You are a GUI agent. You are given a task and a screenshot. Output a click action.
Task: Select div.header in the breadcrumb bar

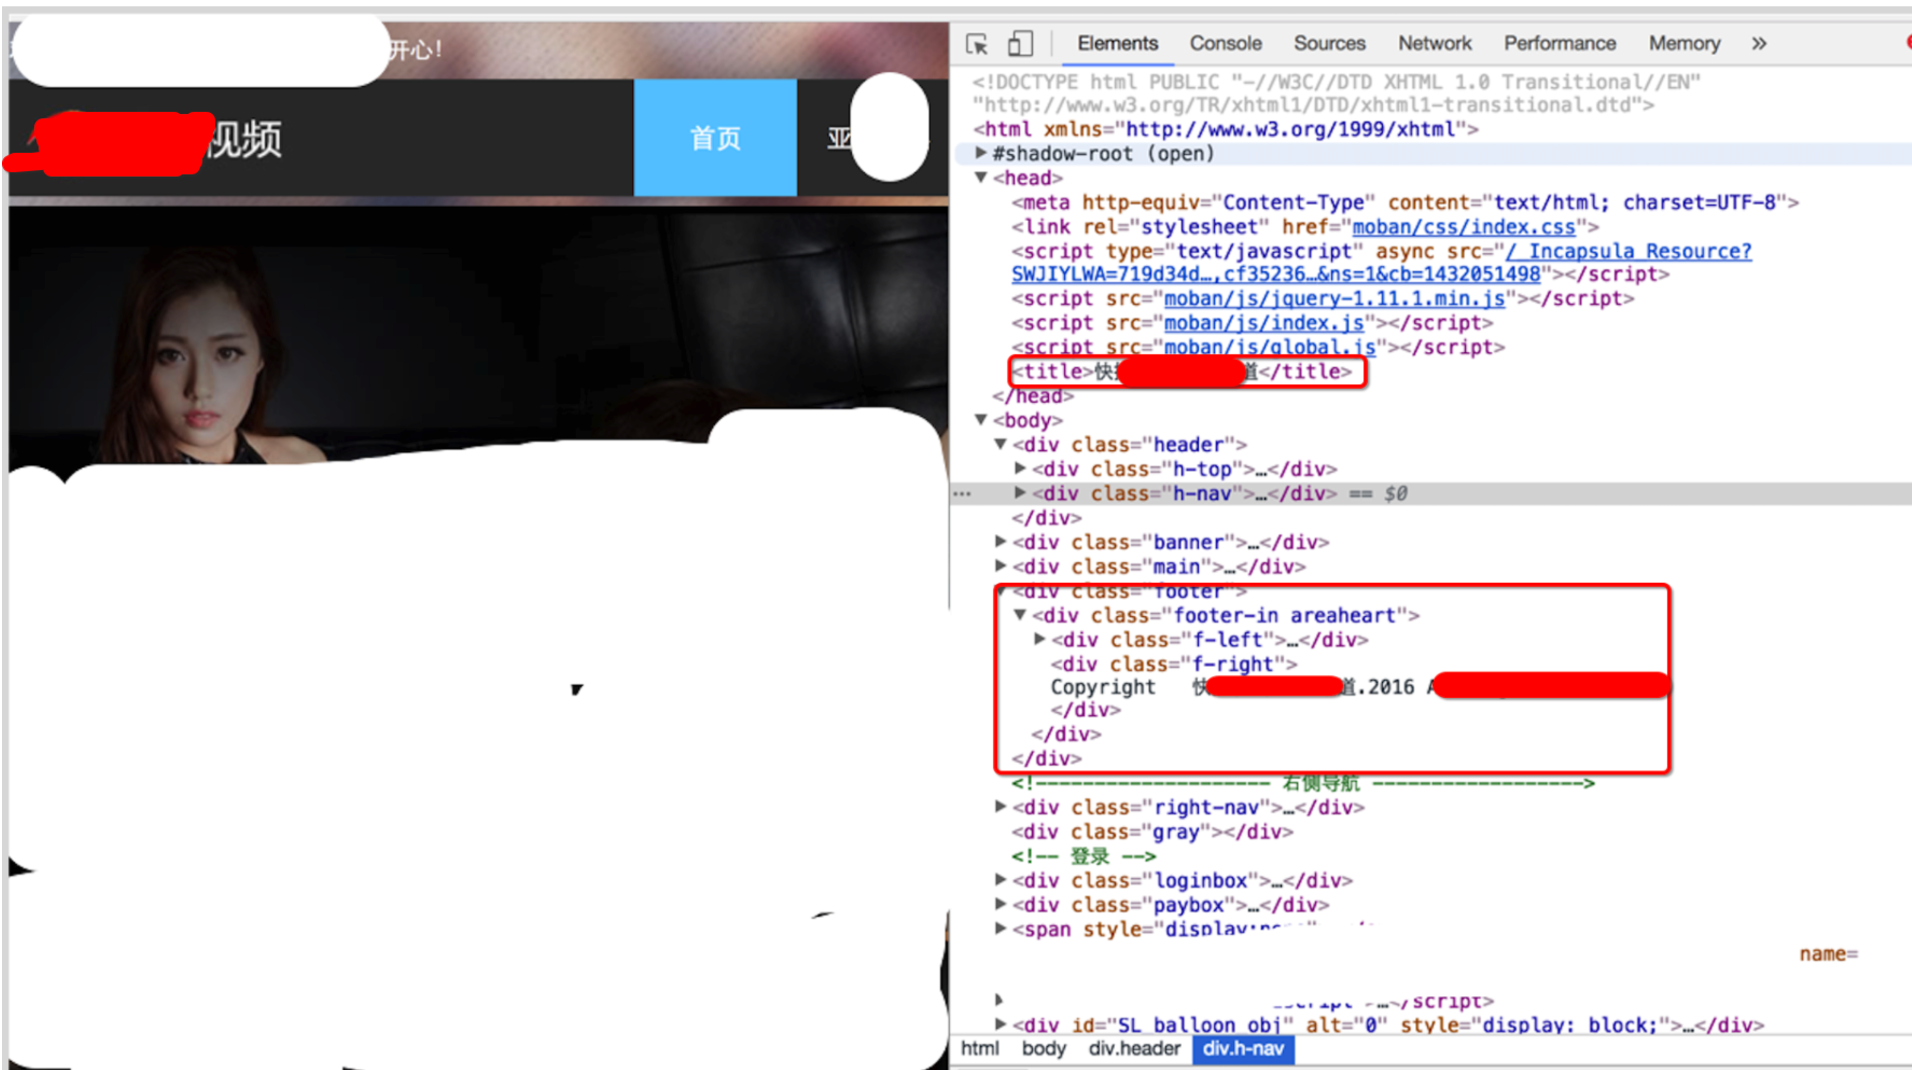click(1134, 1049)
